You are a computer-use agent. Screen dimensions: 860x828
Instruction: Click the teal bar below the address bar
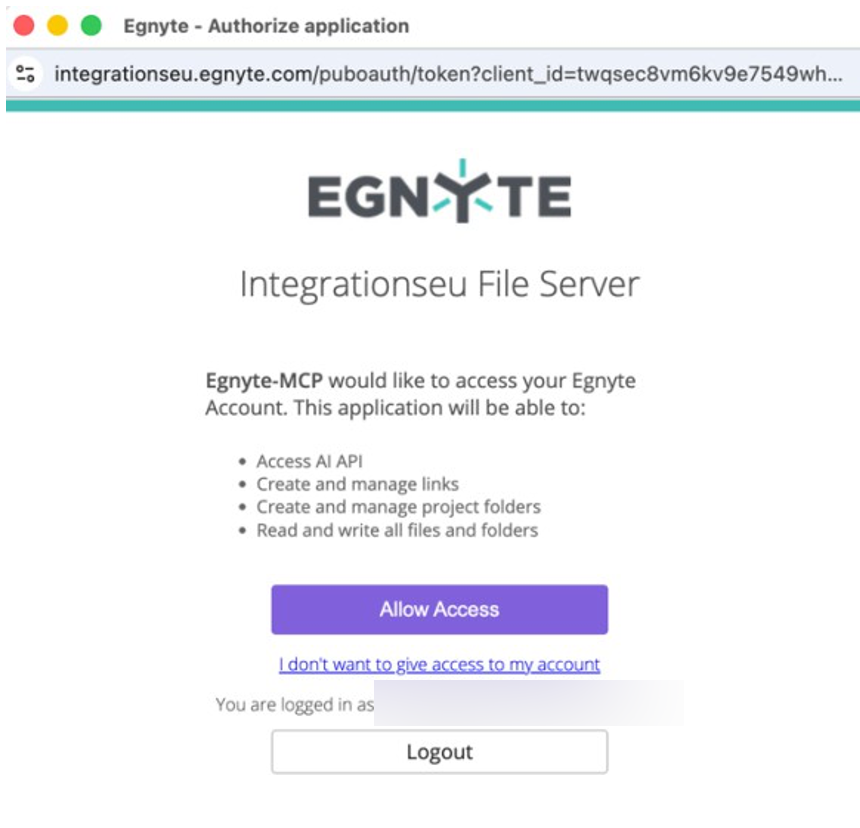click(x=430, y=105)
